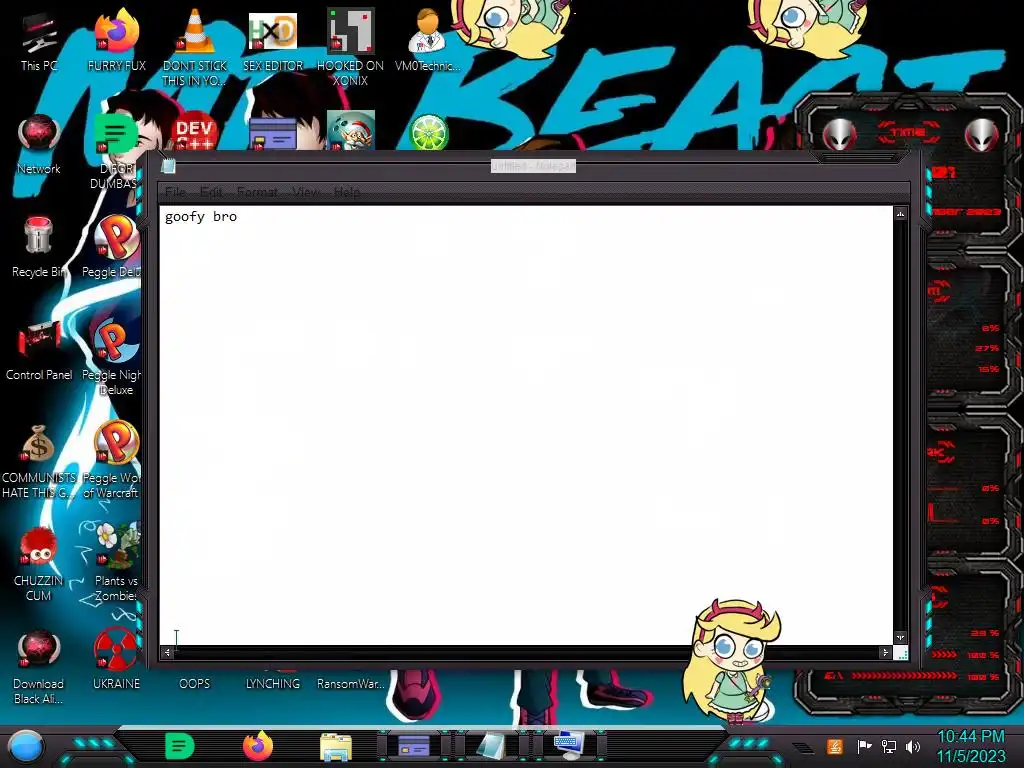1024x768 pixels.
Task: Select the HxD hex editor desktop shortcut
Action: (x=273, y=40)
